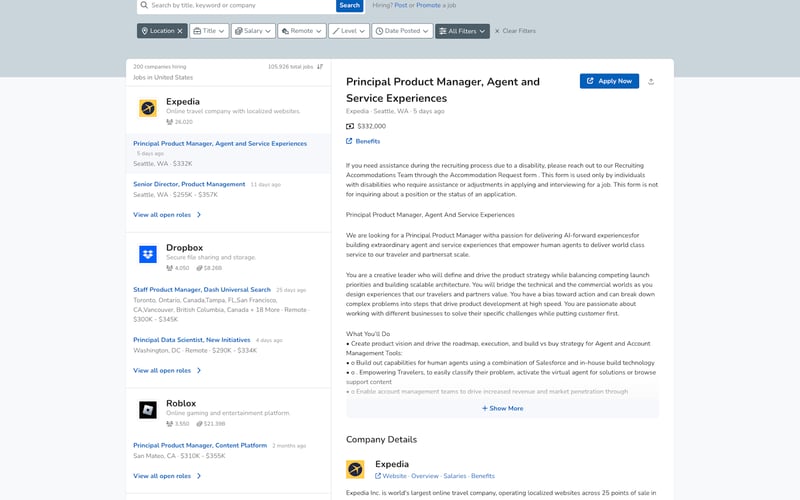Viewport: 800px width, 500px height.
Task: Open the Expedia company heading in list
Action: pyautogui.click(x=183, y=102)
